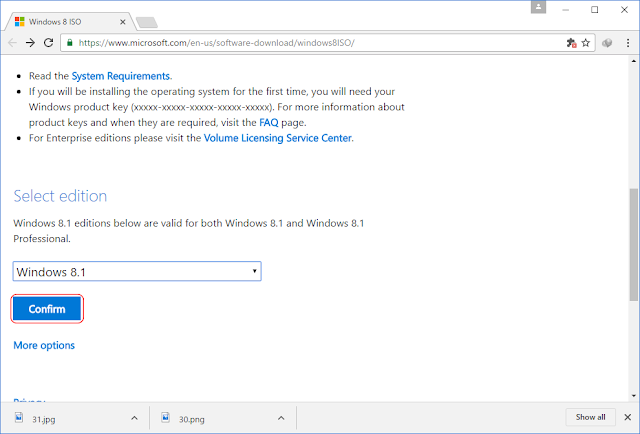Reload the page with the refresh icon
This screenshot has width=640, height=434.
pos(49,42)
